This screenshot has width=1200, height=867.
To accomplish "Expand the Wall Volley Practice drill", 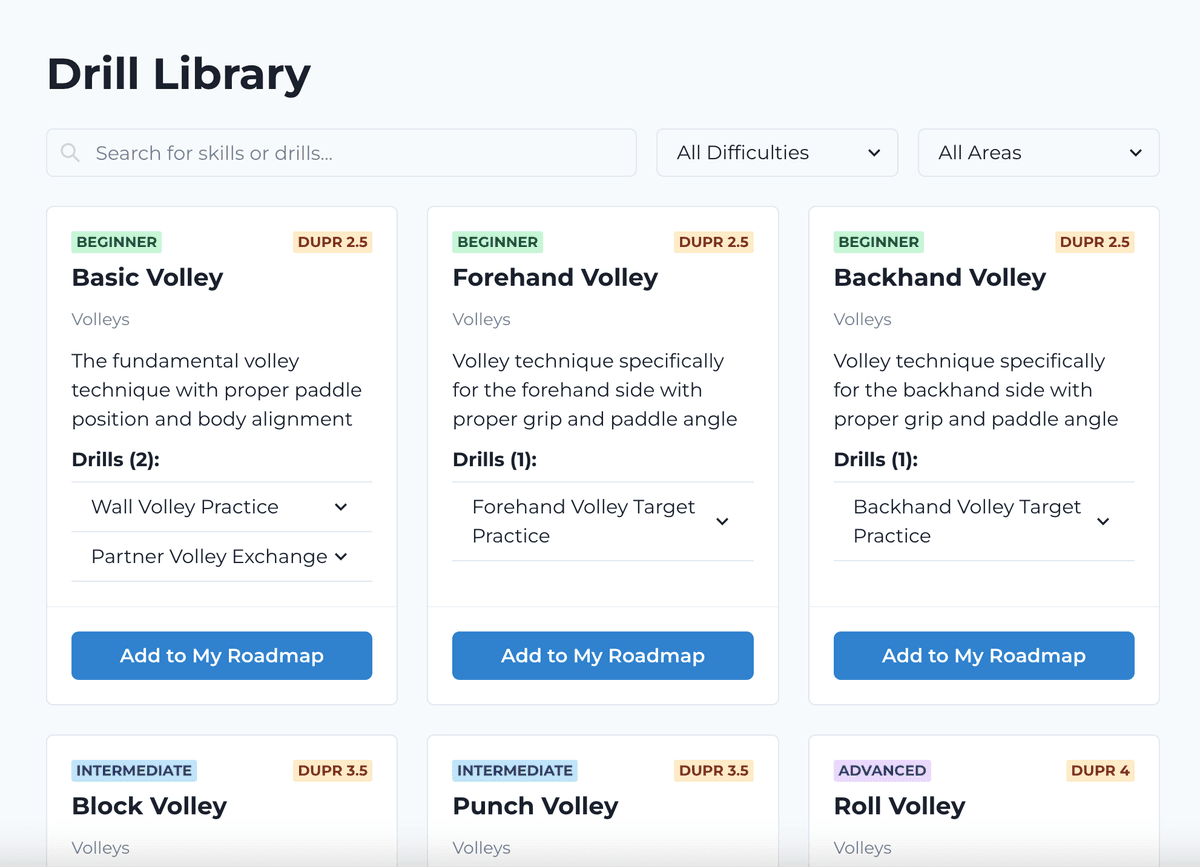I will pyautogui.click(x=221, y=507).
